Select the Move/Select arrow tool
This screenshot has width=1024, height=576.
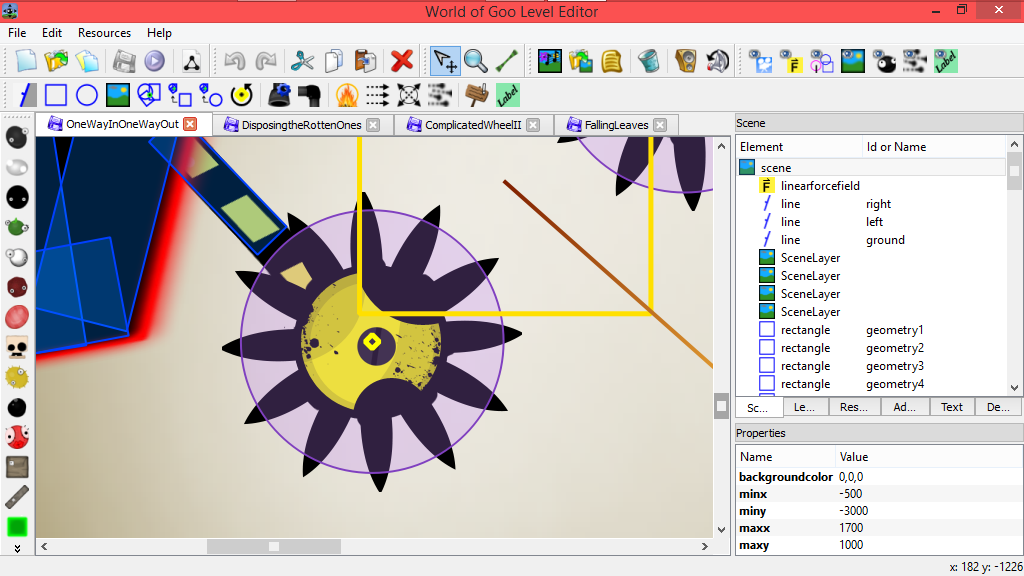pos(445,61)
